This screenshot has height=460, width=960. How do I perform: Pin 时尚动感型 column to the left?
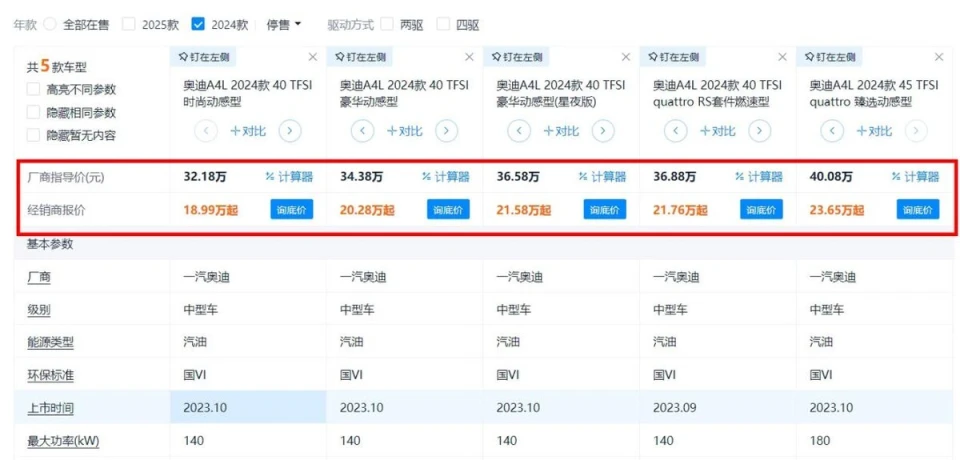tap(203, 57)
